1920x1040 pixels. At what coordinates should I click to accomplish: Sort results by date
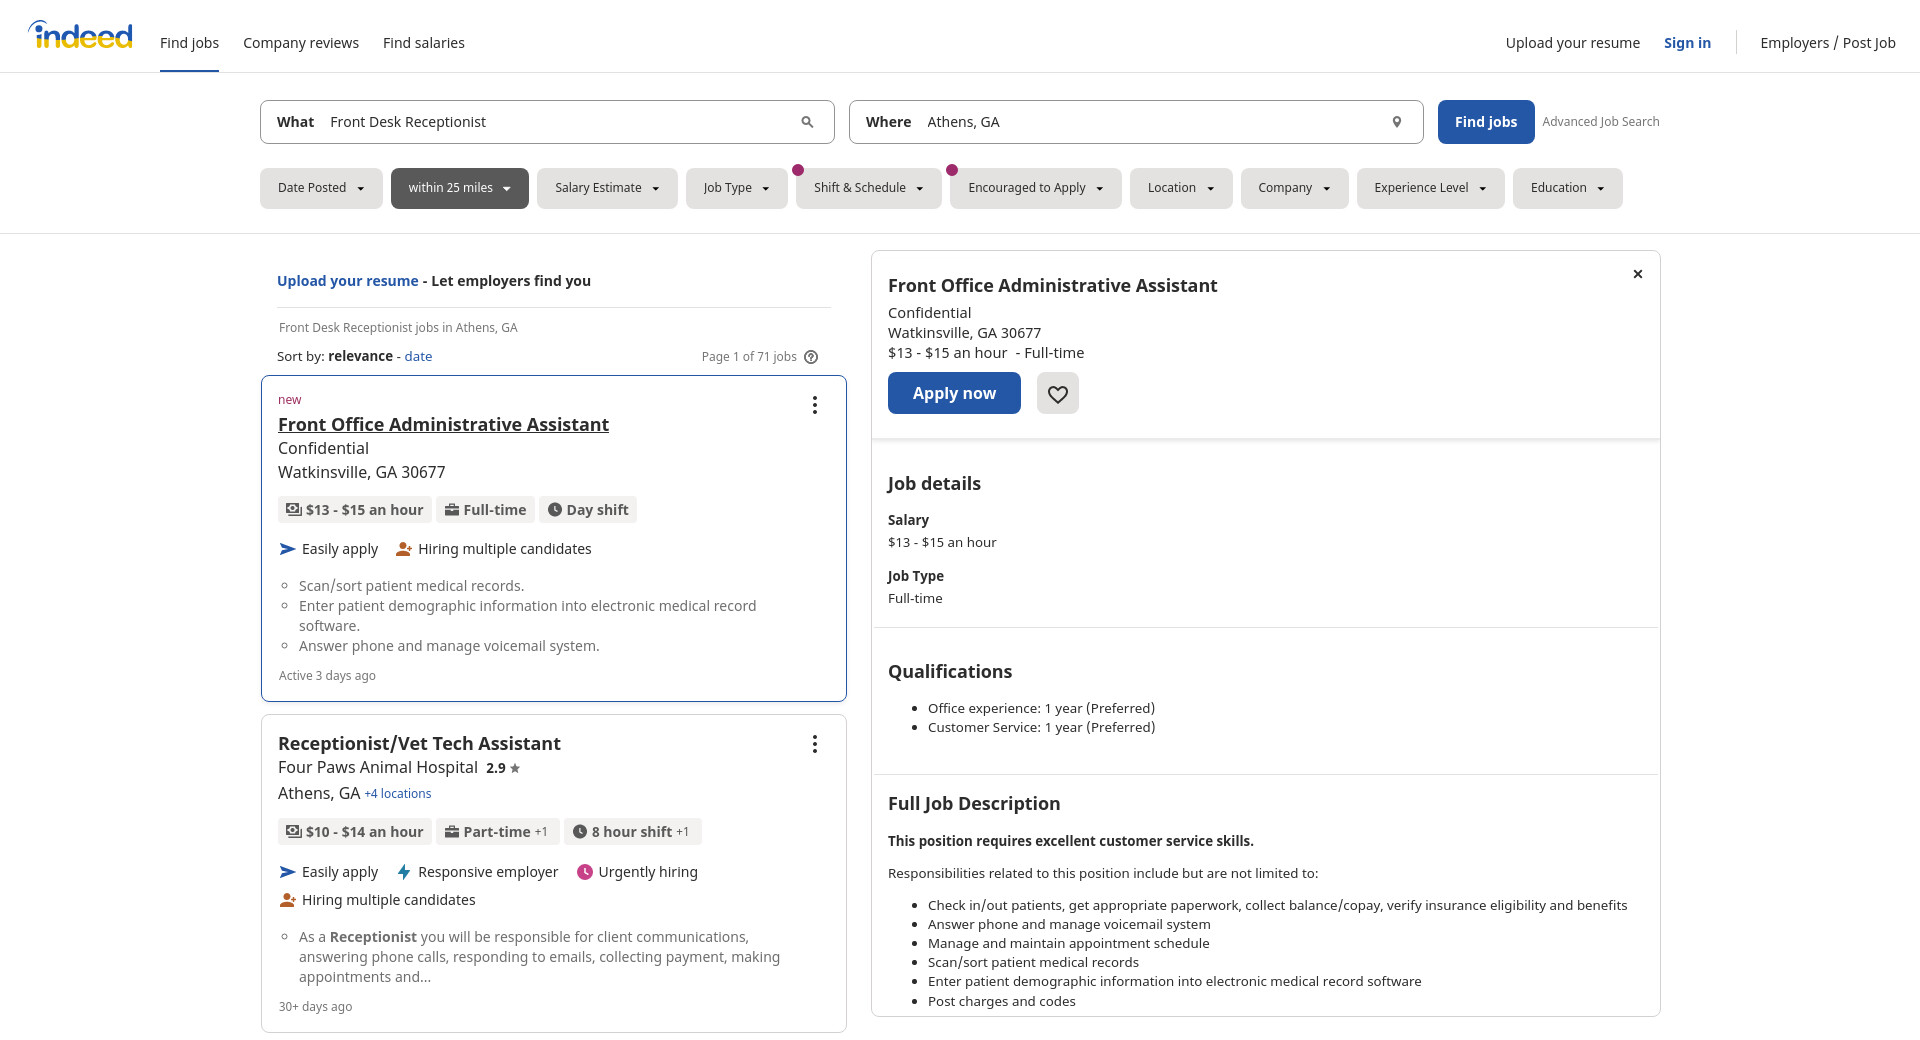pos(418,357)
